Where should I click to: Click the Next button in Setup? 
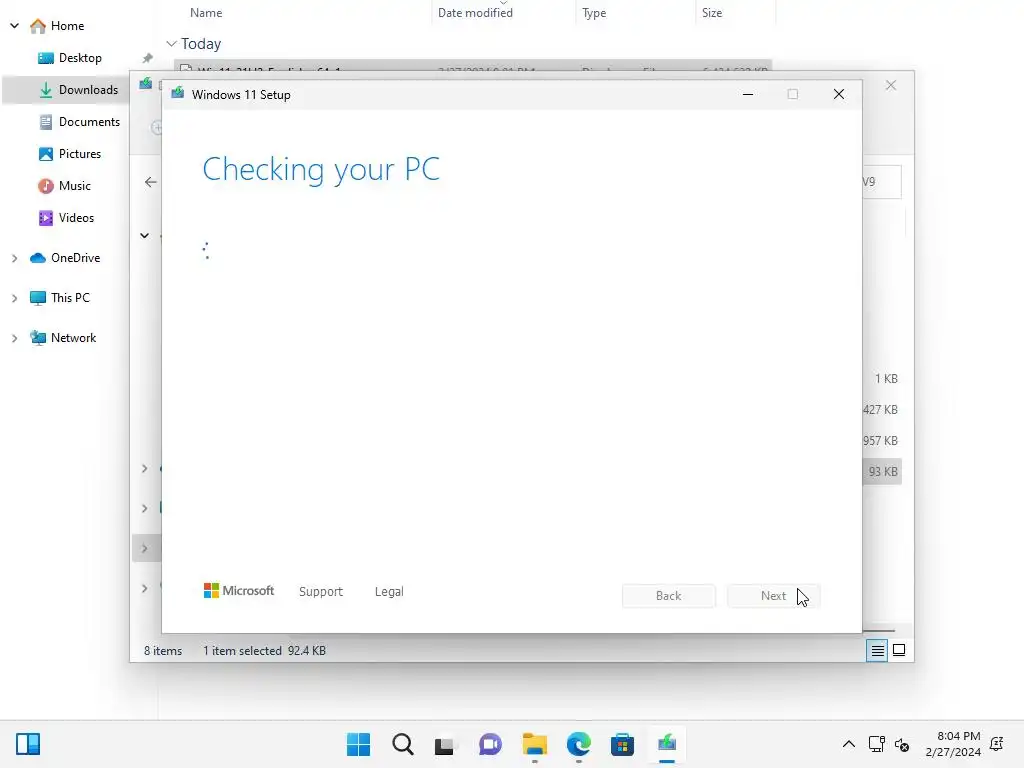tap(773, 596)
